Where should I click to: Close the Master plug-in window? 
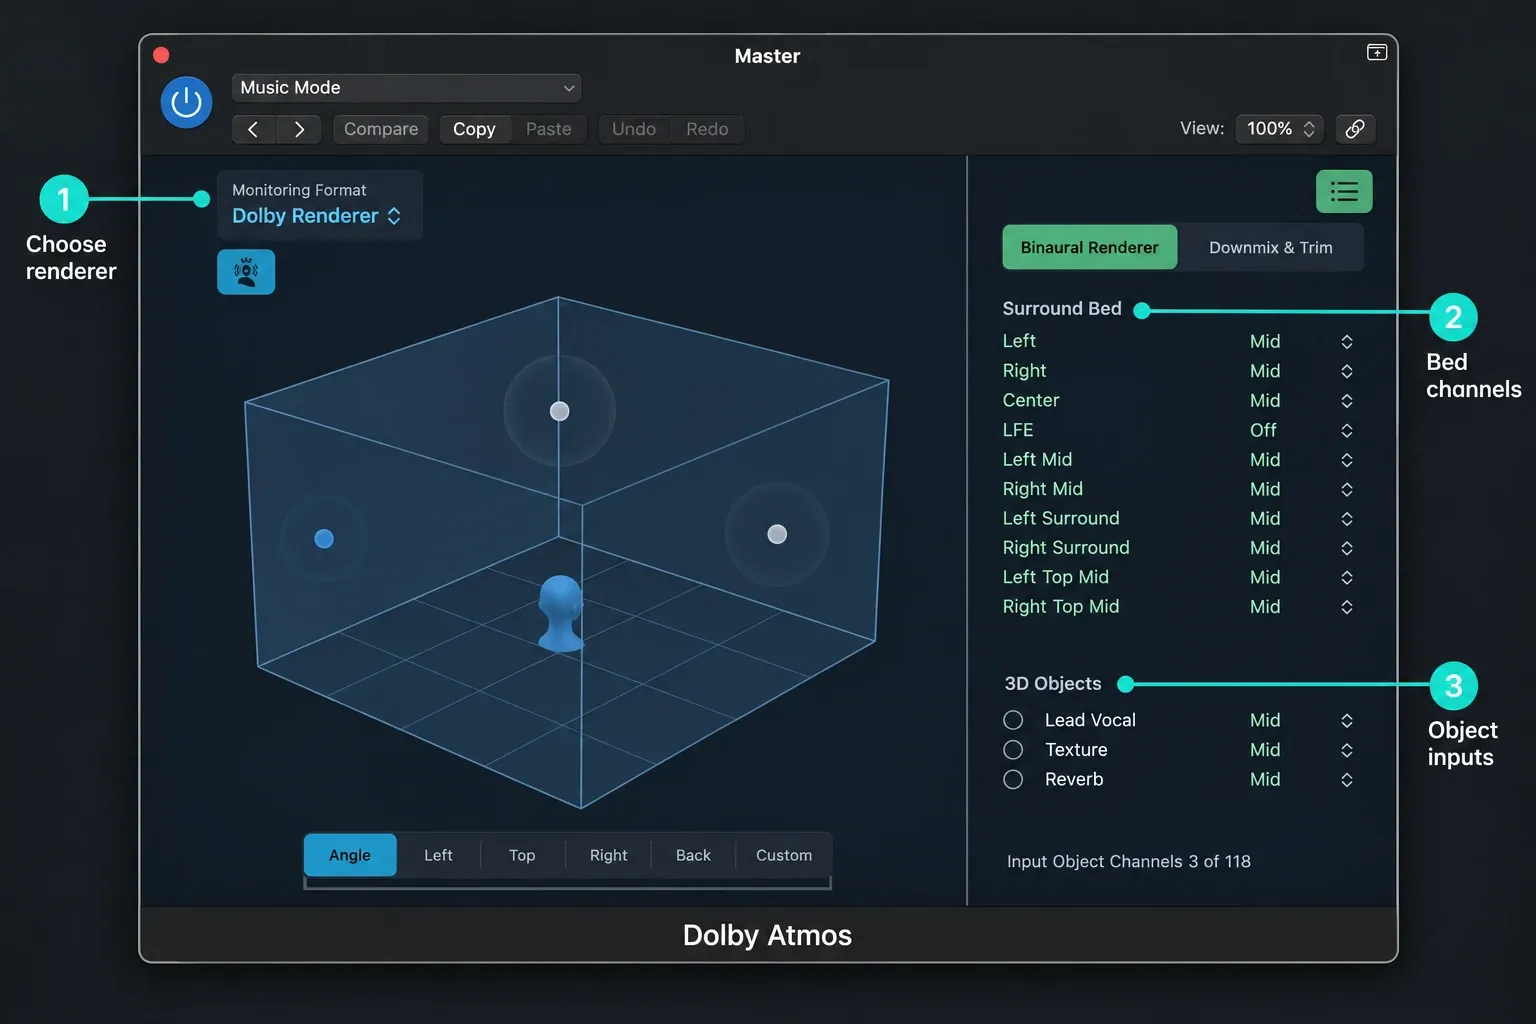pos(161,55)
